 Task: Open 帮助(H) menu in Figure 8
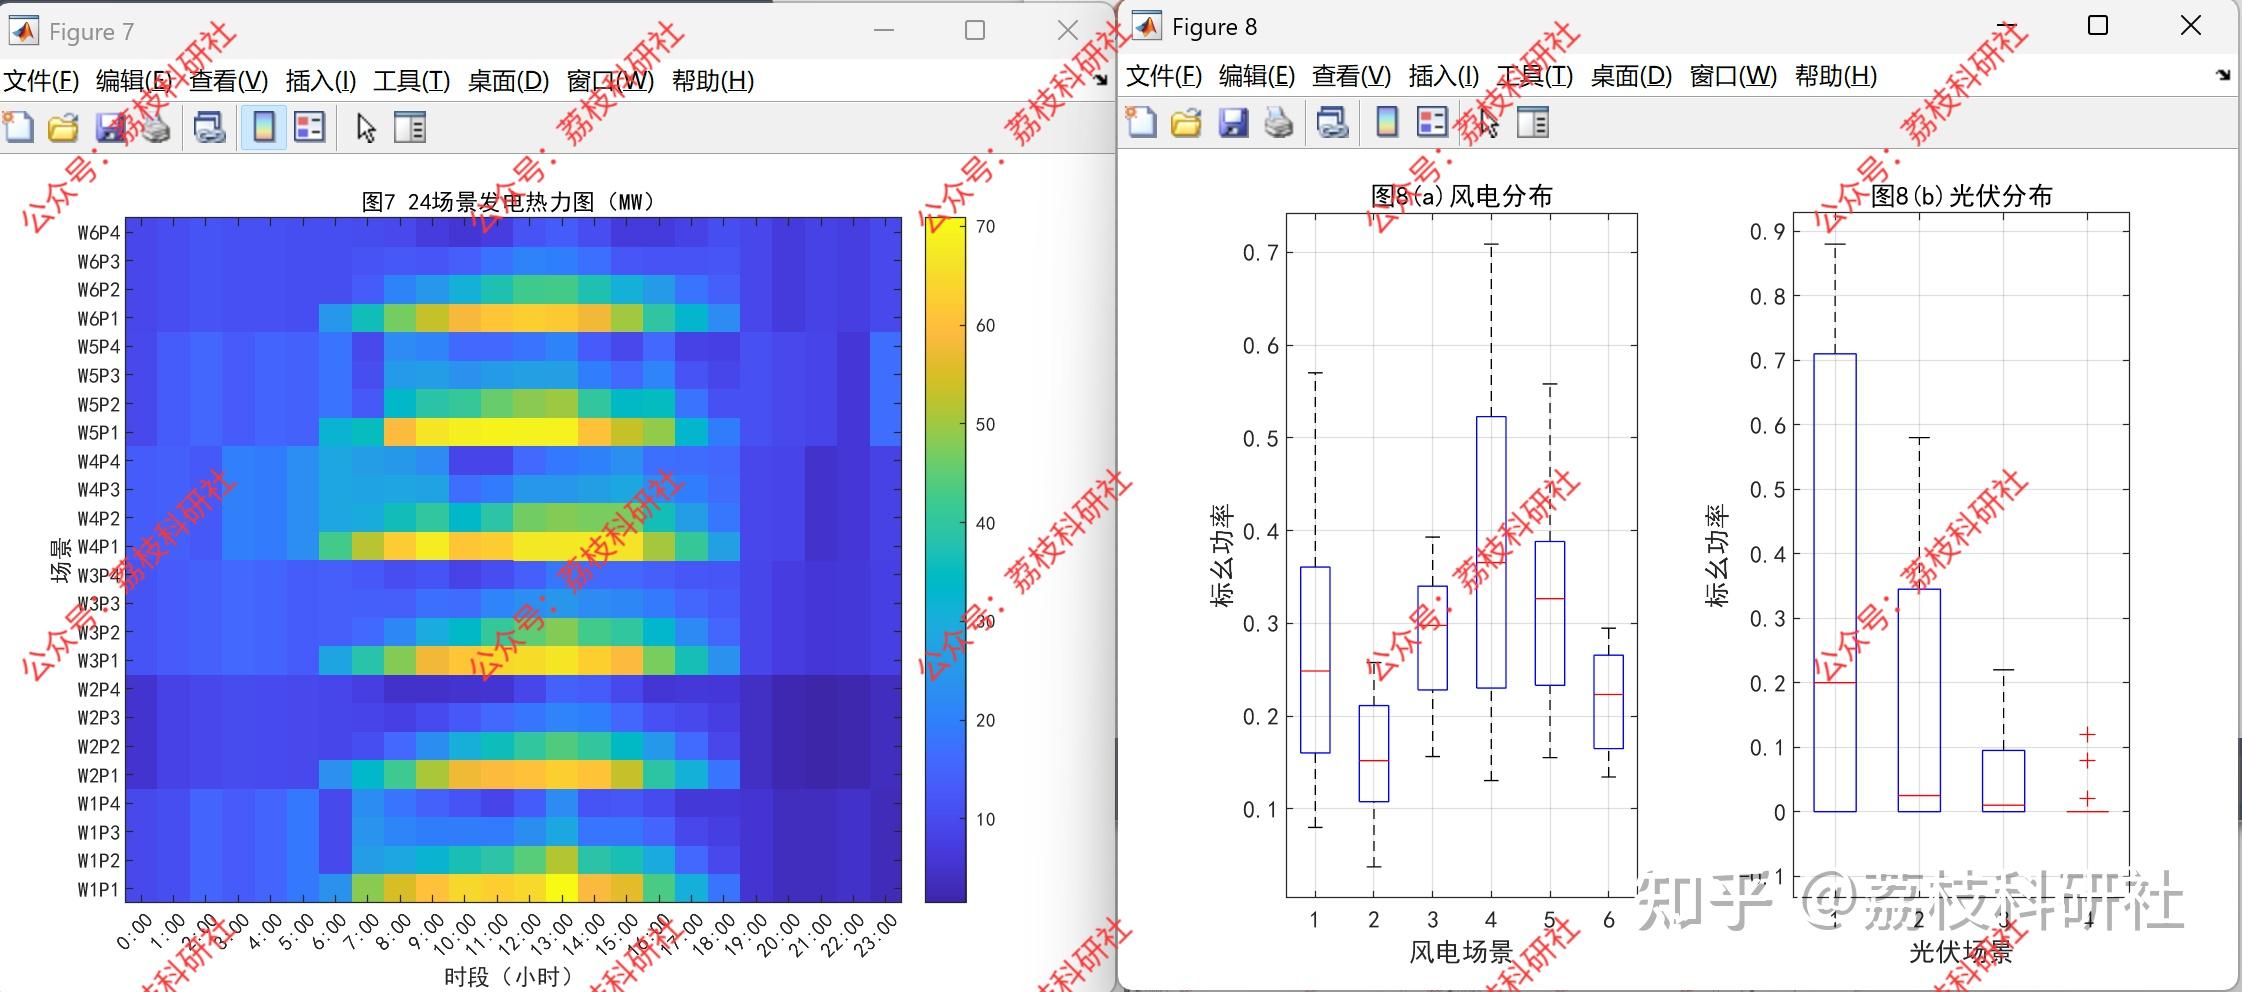[1836, 76]
